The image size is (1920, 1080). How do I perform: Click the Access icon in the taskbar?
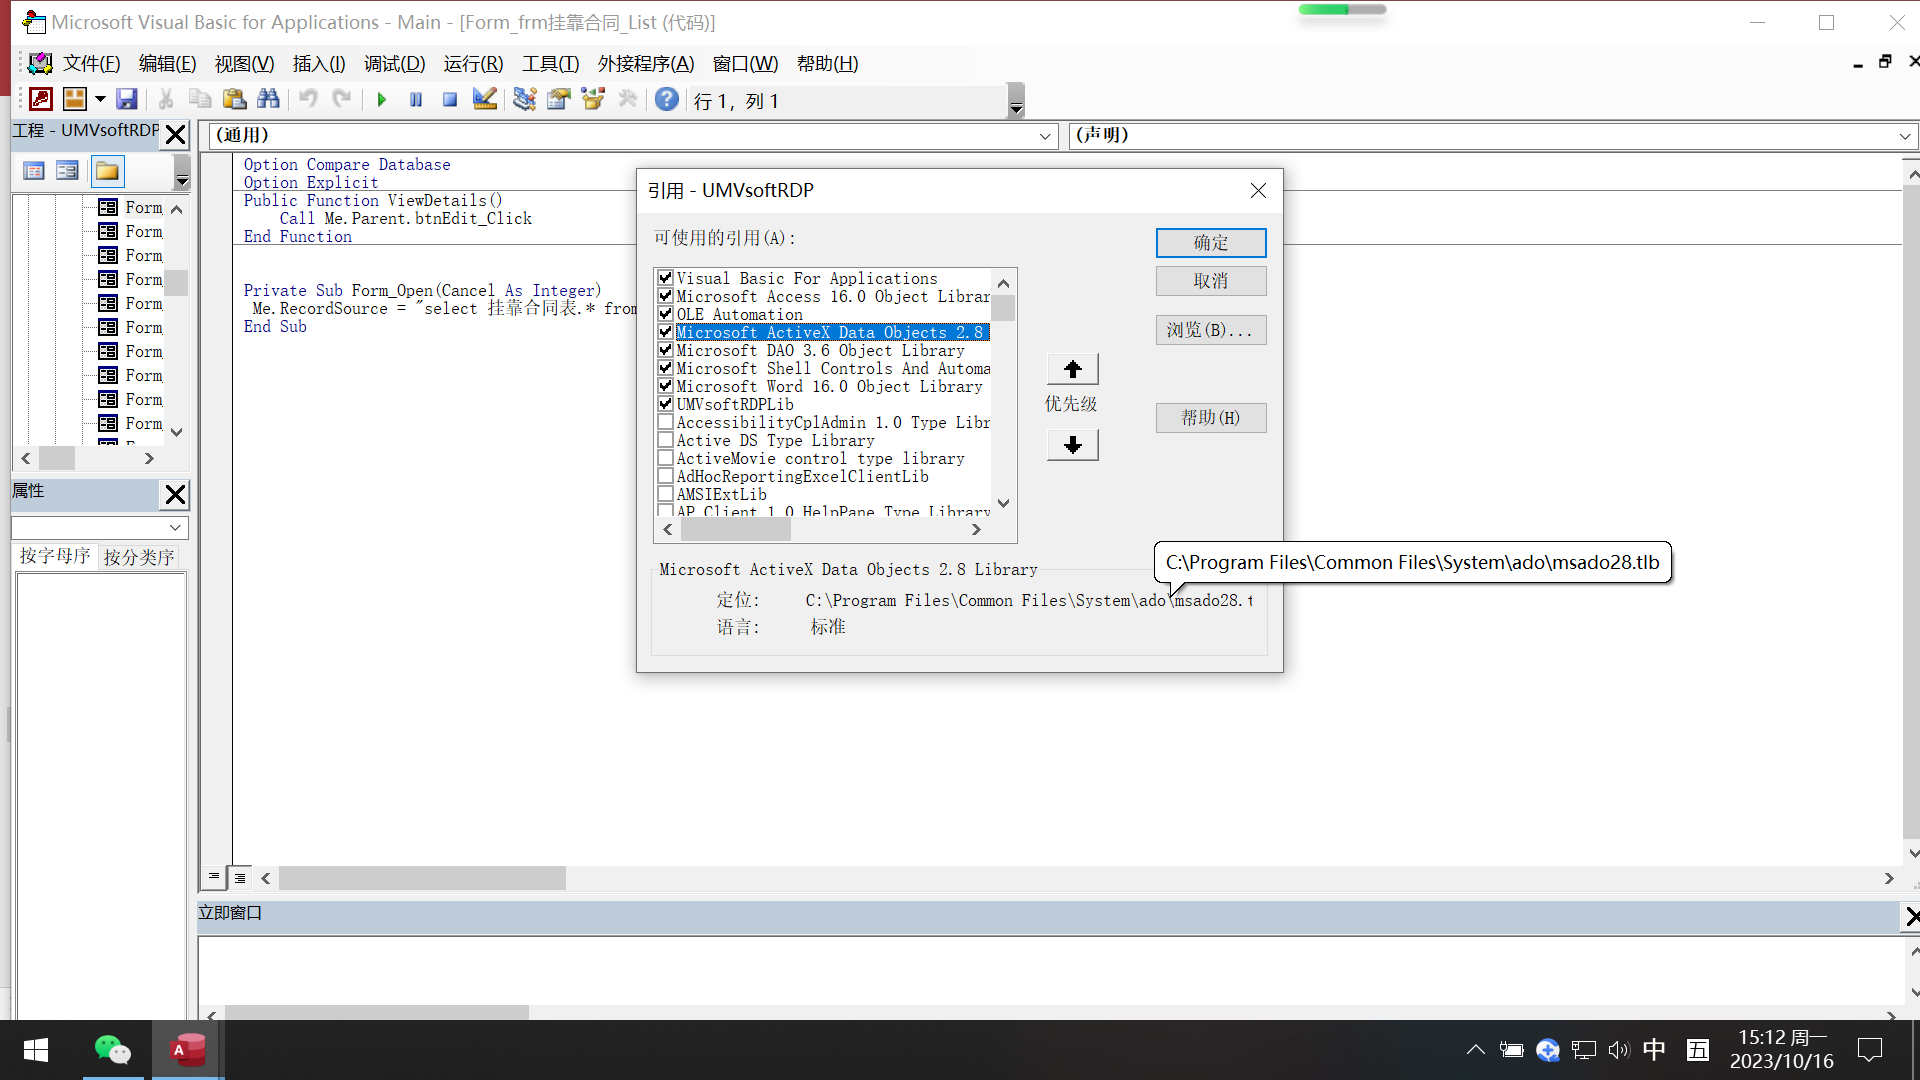pos(187,1050)
